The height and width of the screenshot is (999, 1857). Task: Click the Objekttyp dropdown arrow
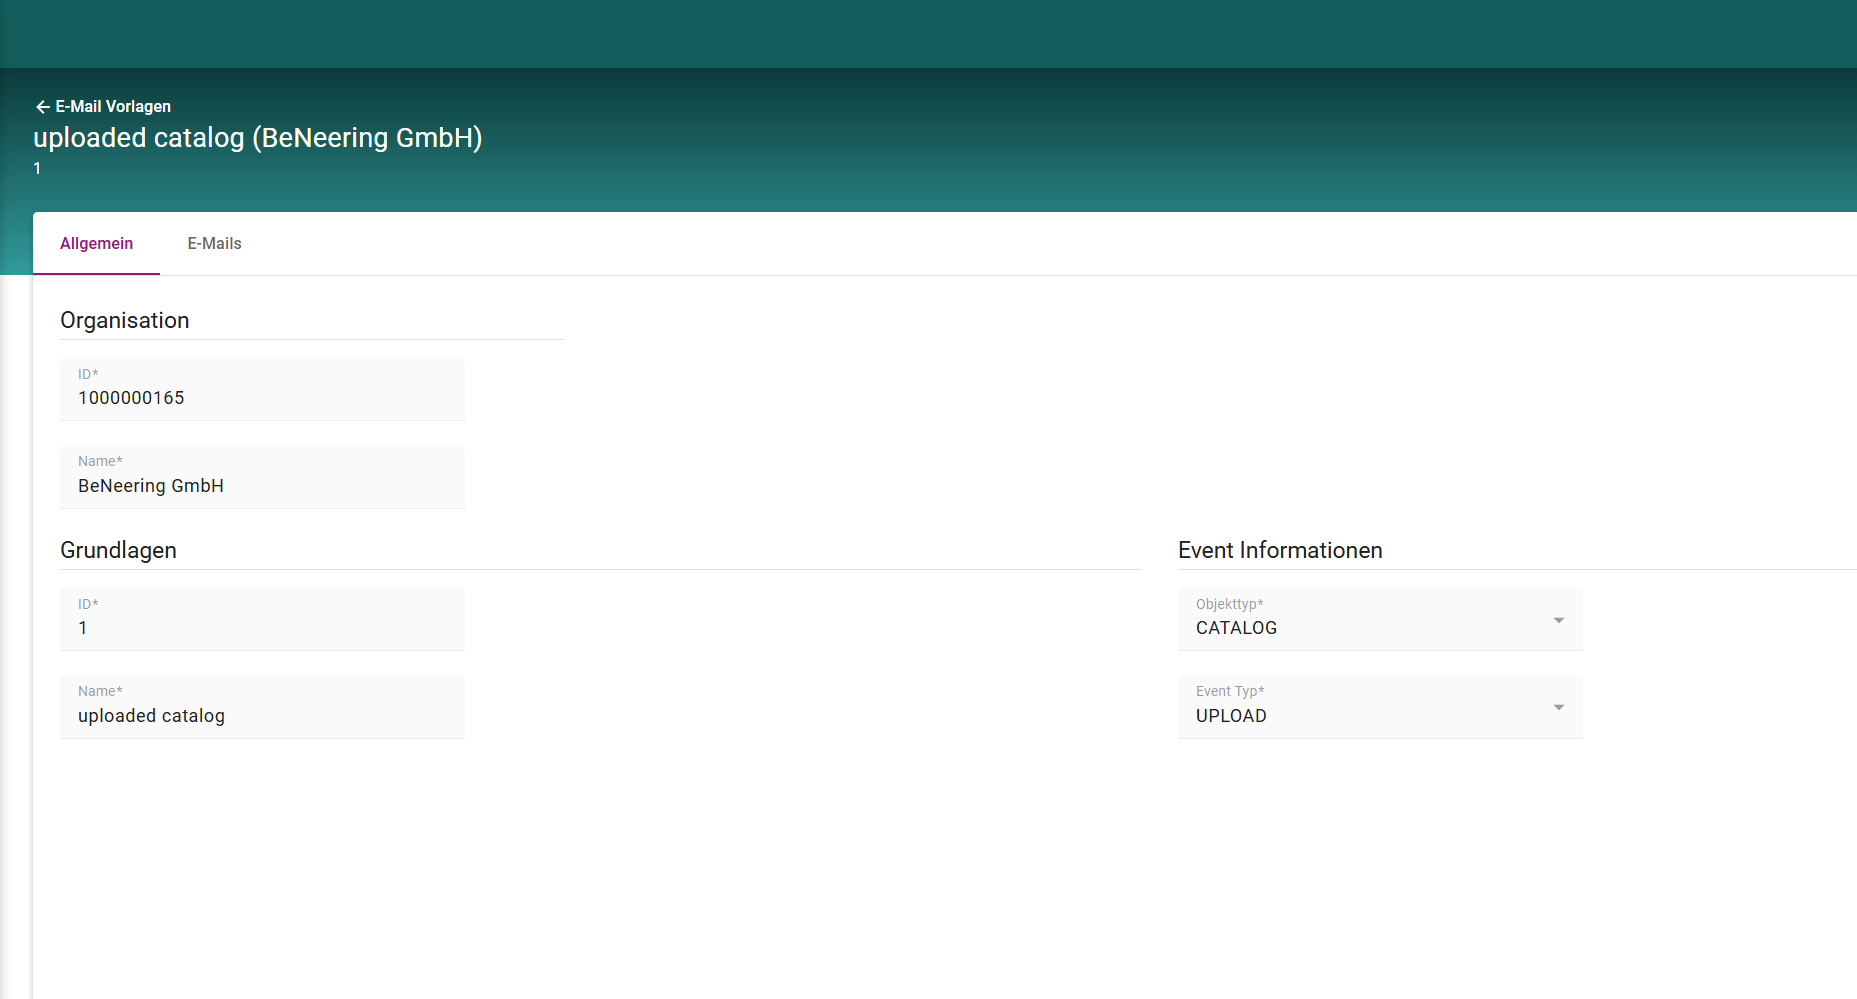(1558, 621)
